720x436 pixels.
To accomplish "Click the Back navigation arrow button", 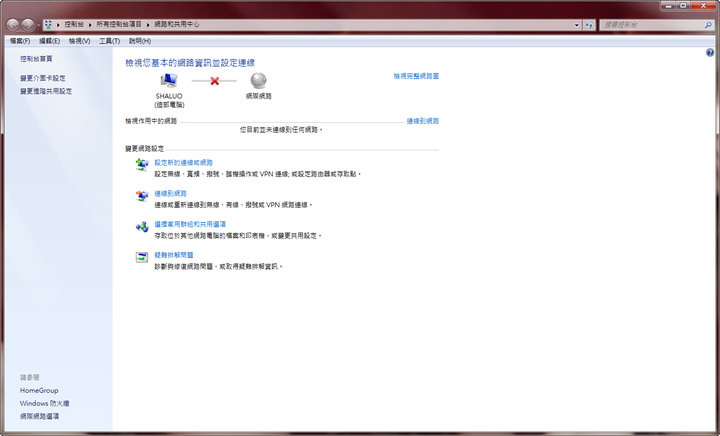I will coord(13,24).
